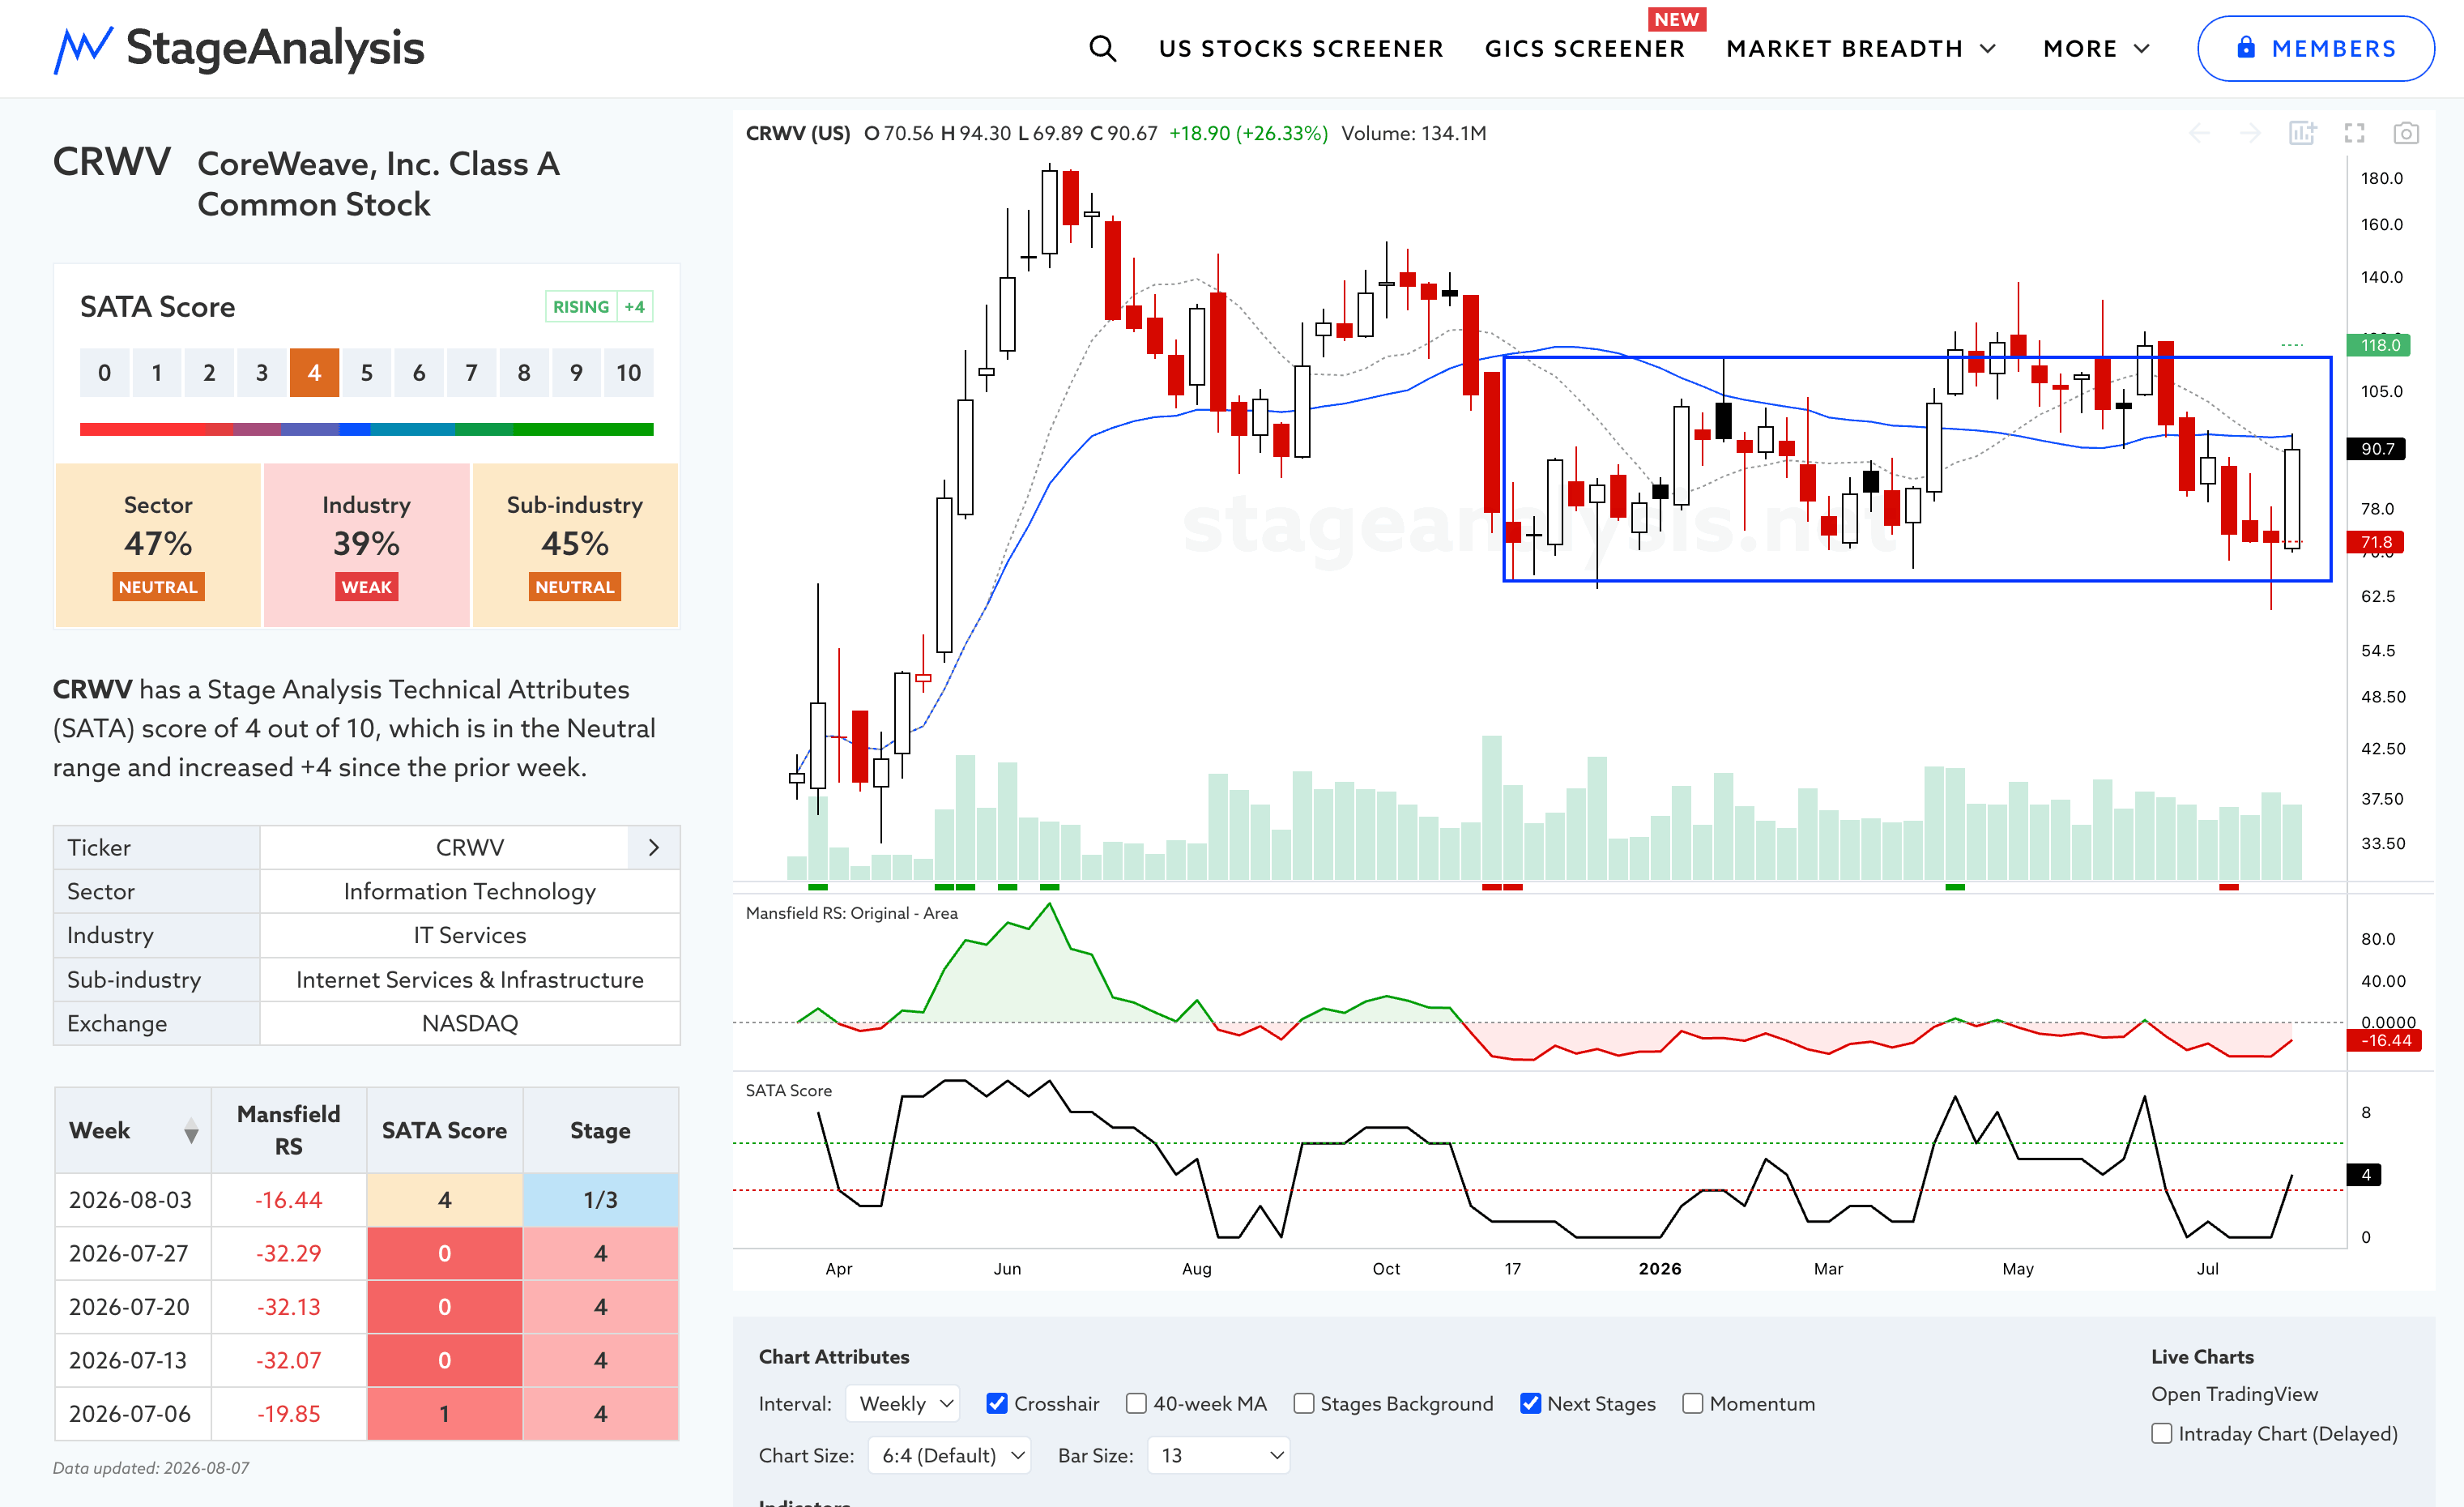Take chart snapshot with camera icon
This screenshot has width=2464, height=1507.
tap(2406, 133)
